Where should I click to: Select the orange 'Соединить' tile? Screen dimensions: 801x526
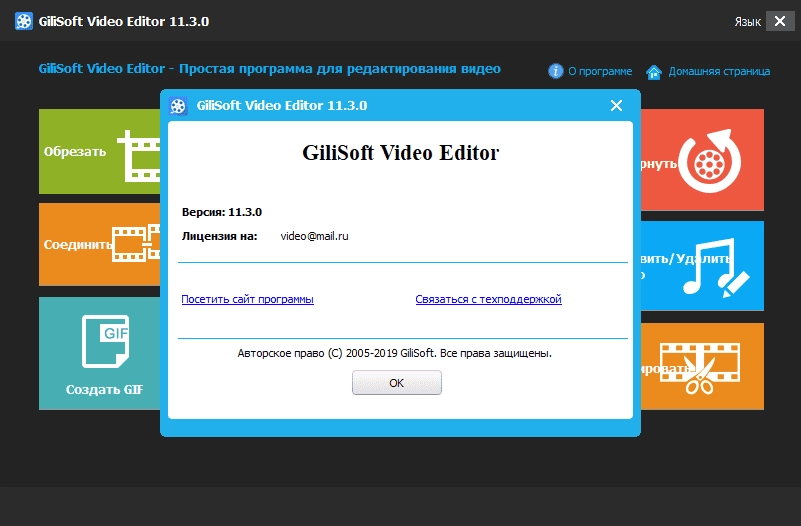click(x=100, y=244)
